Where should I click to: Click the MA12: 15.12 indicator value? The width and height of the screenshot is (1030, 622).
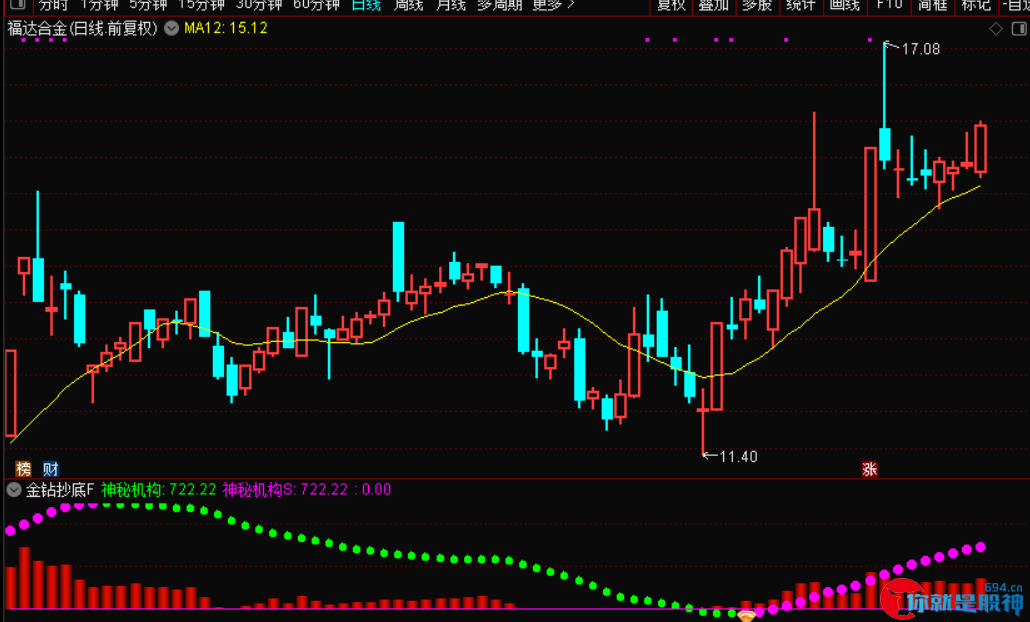click(x=225, y=28)
